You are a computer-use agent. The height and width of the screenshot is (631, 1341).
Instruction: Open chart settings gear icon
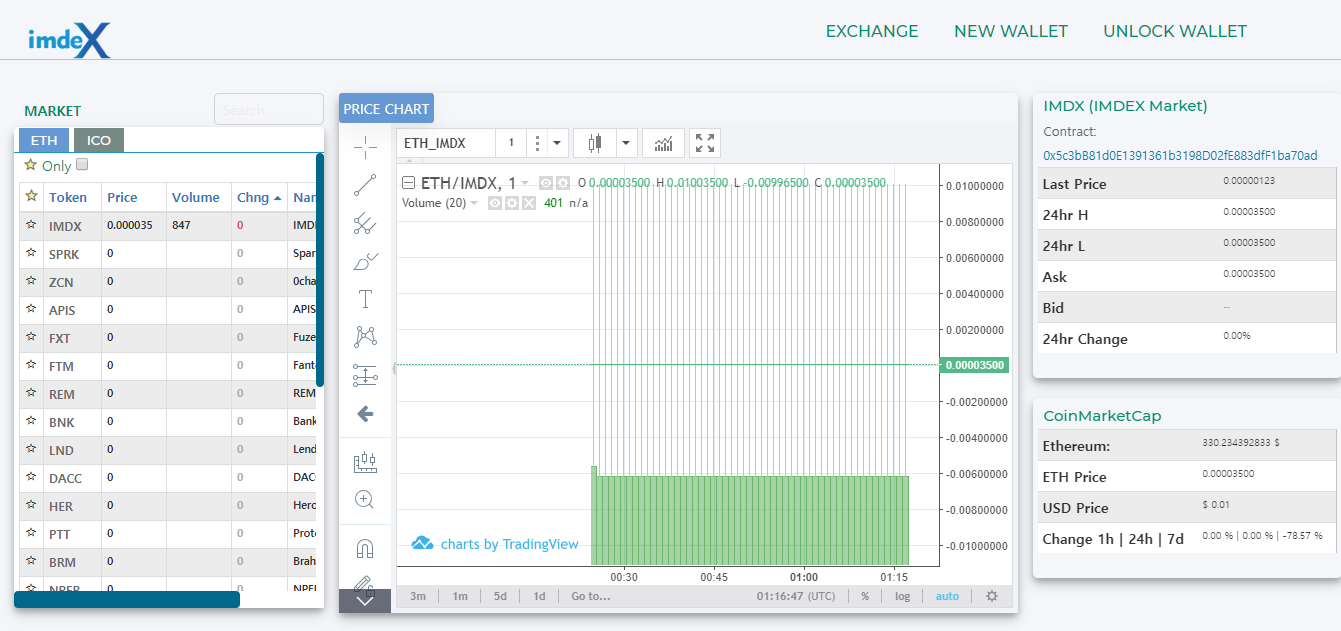[x=992, y=596]
